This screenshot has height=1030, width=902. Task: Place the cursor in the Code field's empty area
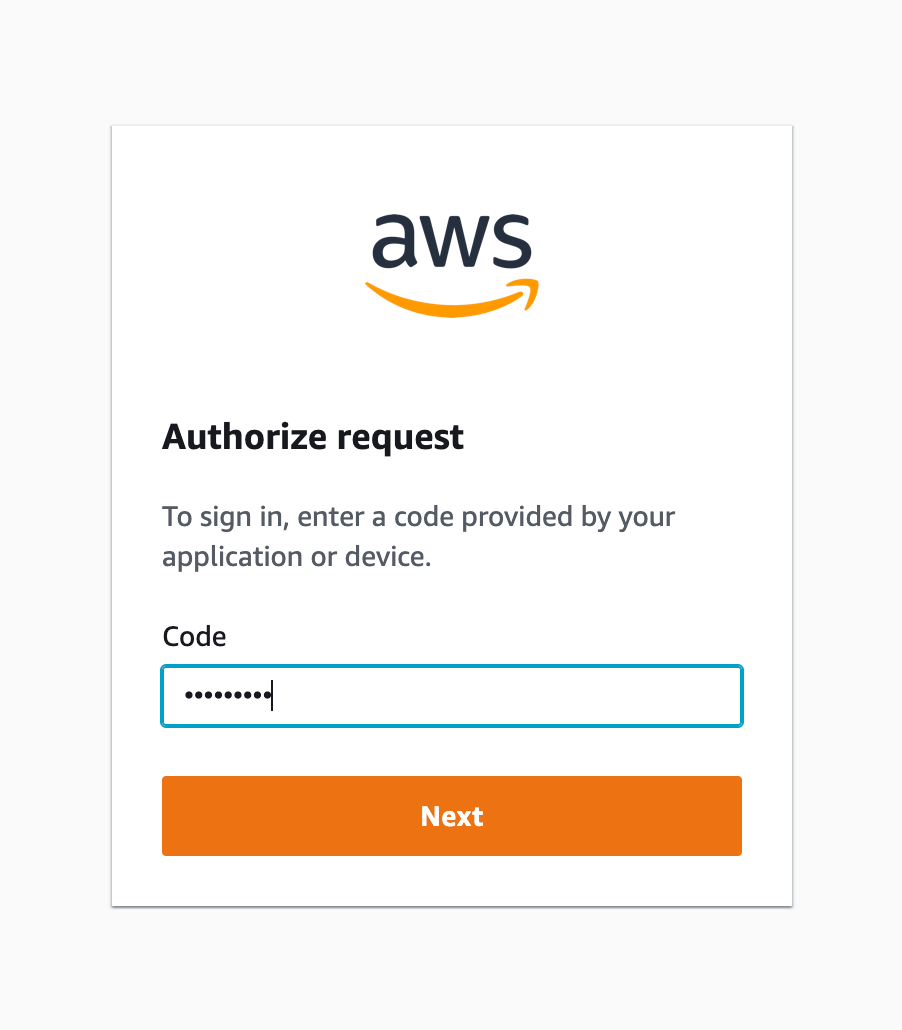506,696
